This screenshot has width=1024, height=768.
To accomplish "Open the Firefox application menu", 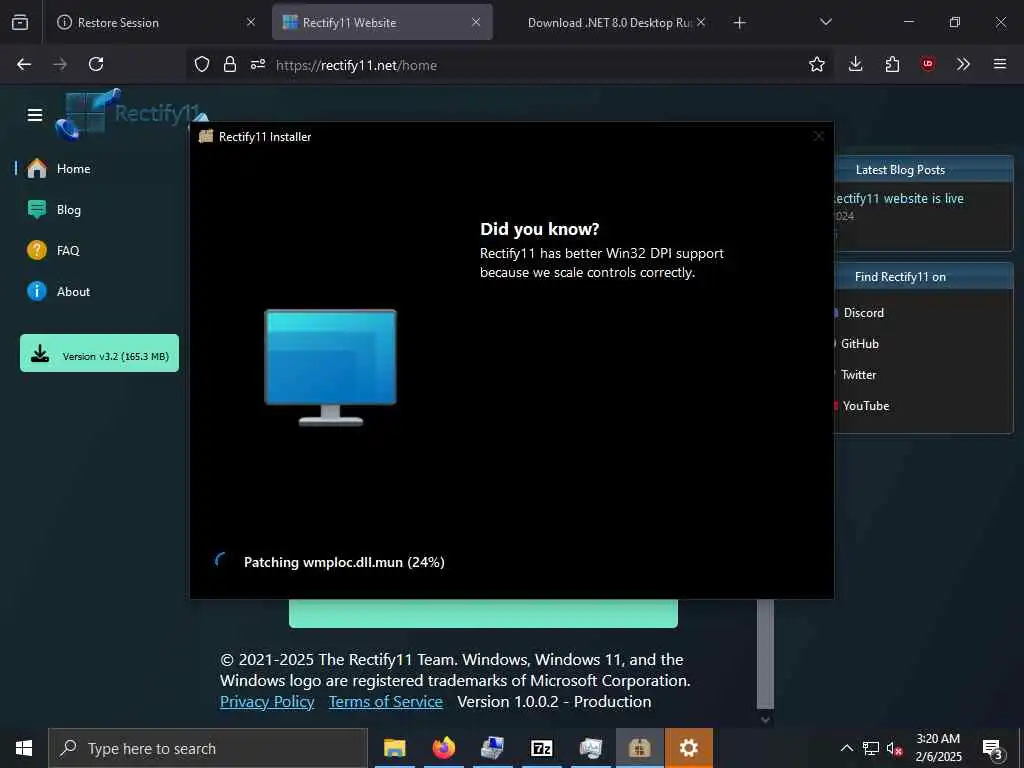I will (x=1000, y=64).
